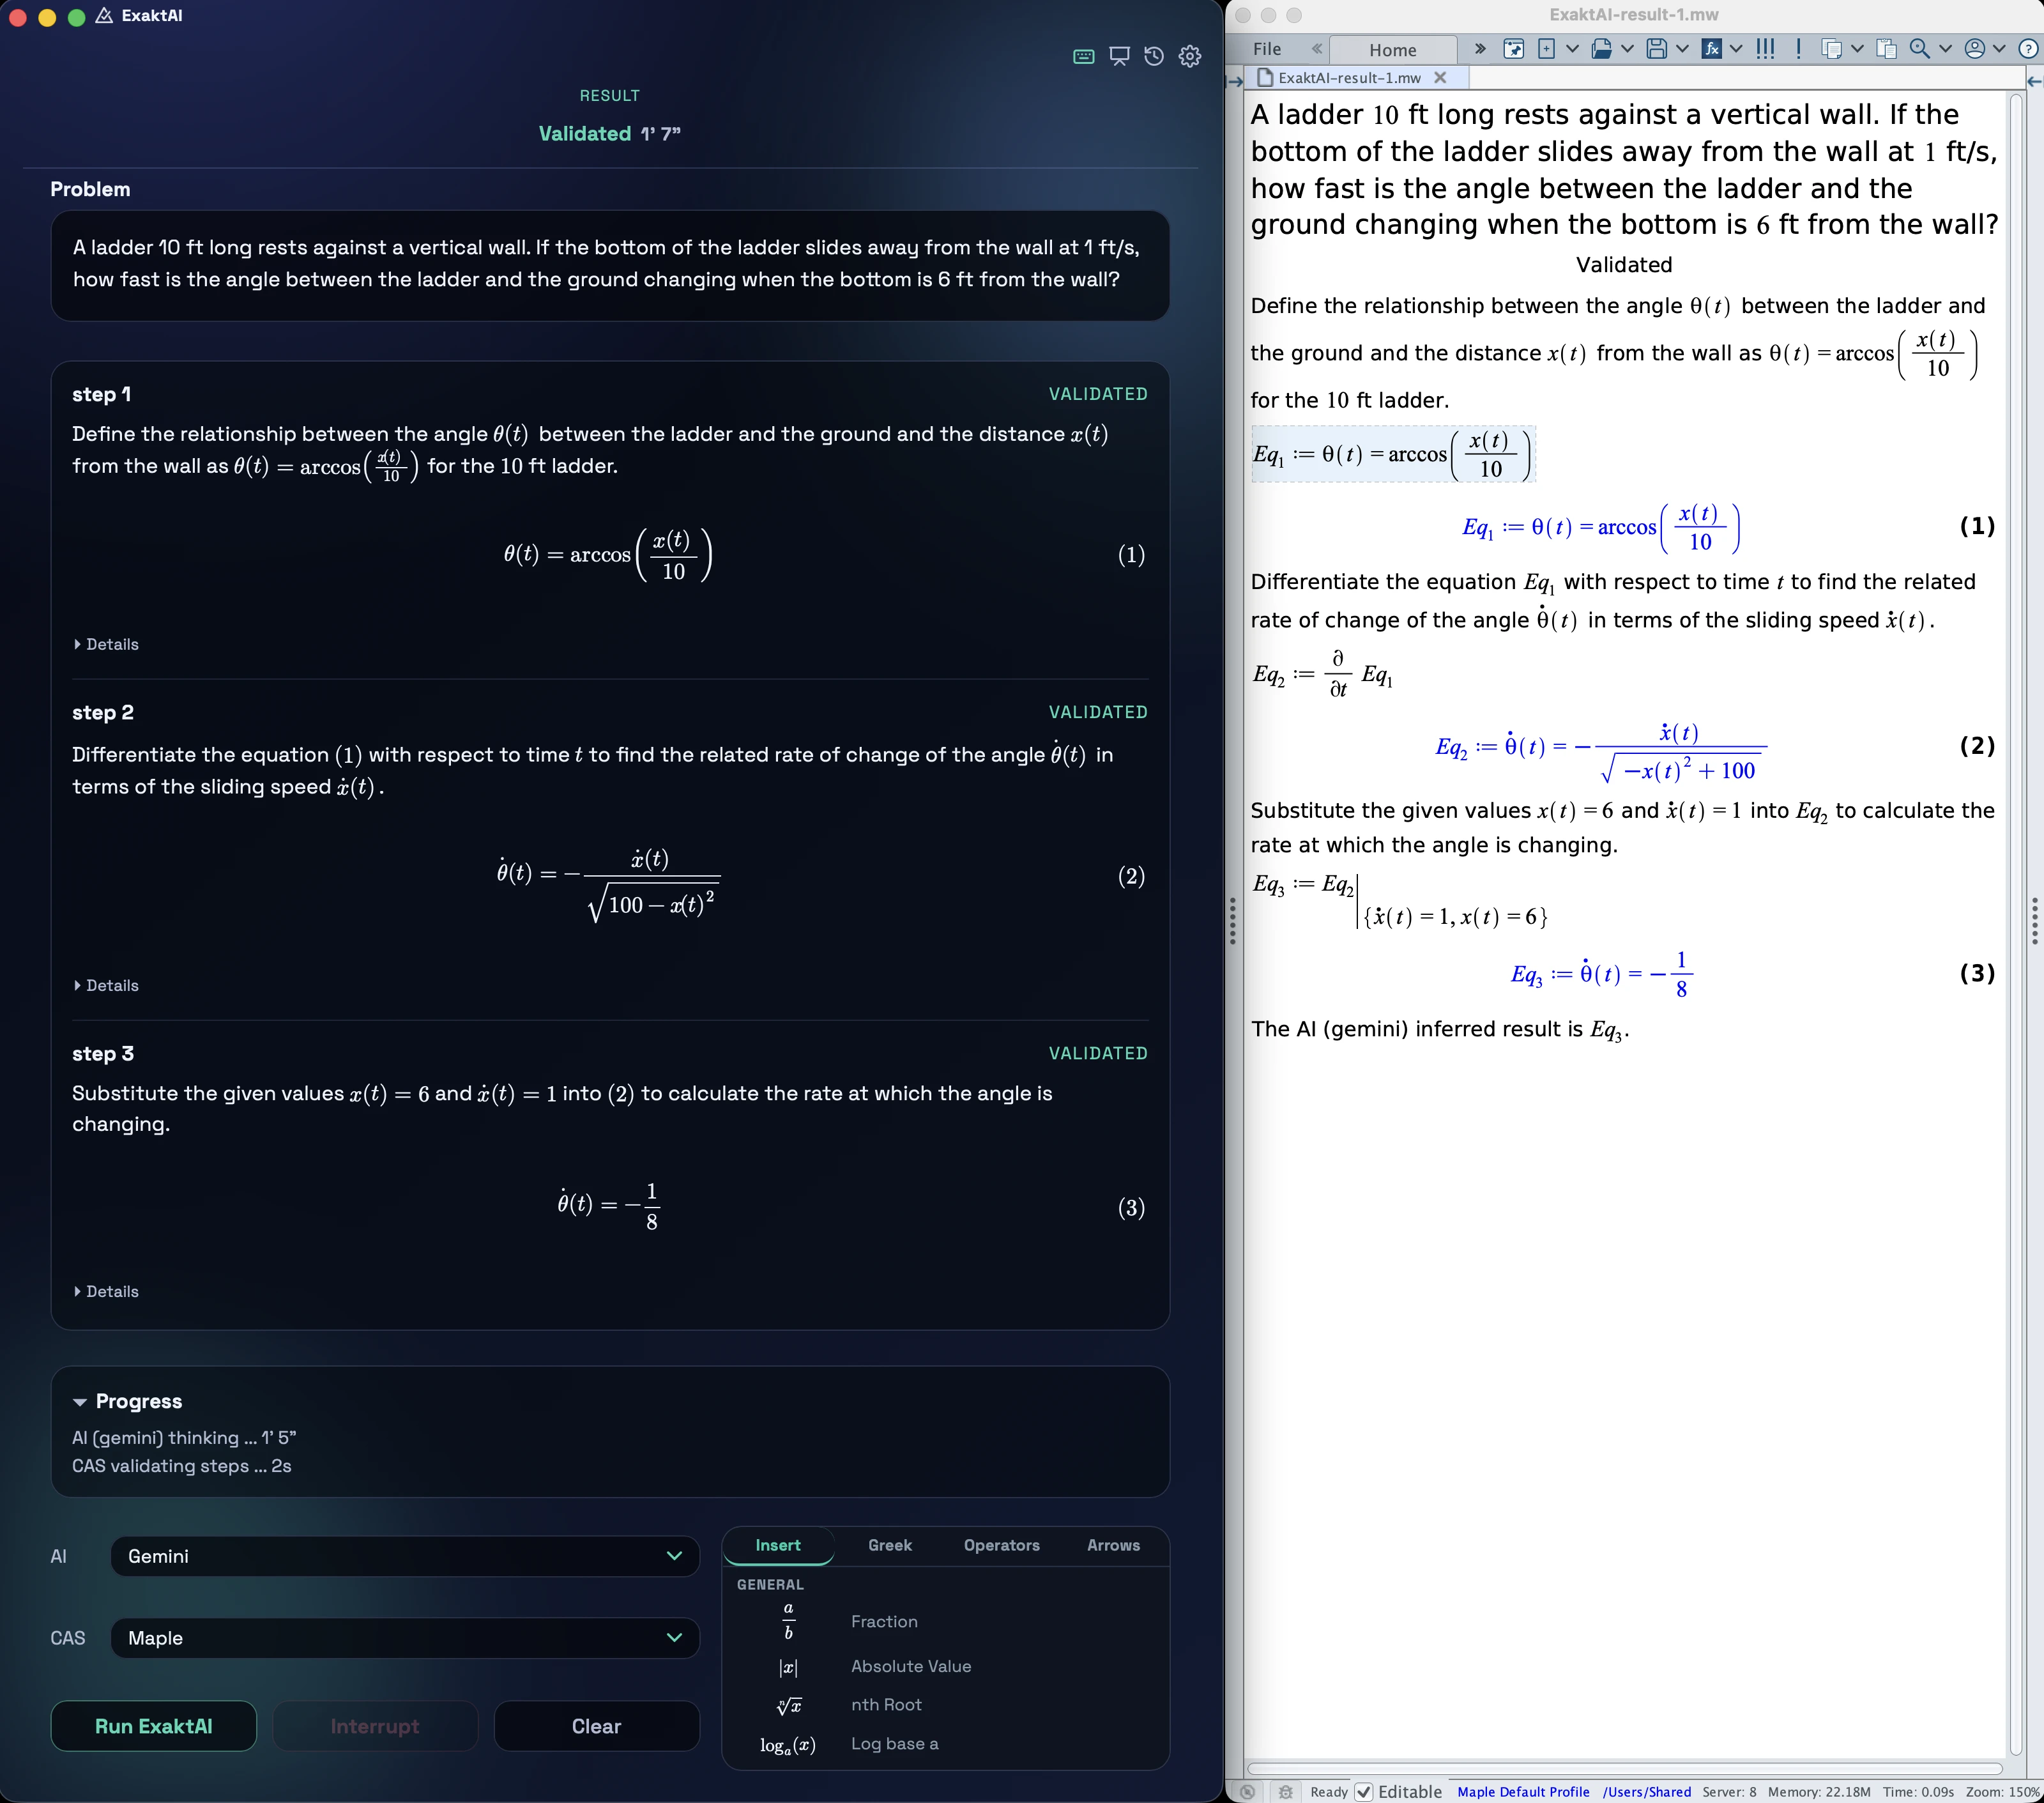Open the user account icon in Maple

1975,49
